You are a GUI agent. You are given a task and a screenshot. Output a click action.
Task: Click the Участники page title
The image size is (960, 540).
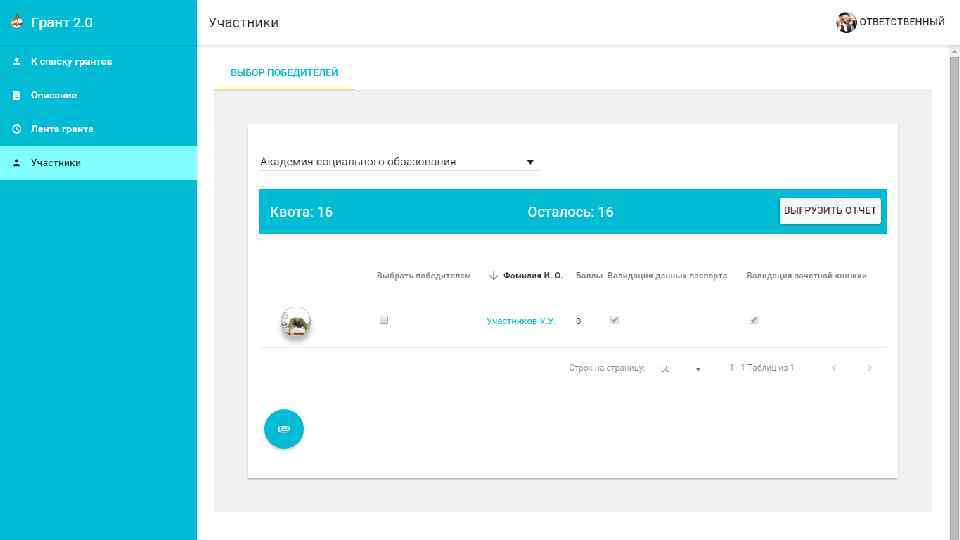click(x=244, y=23)
